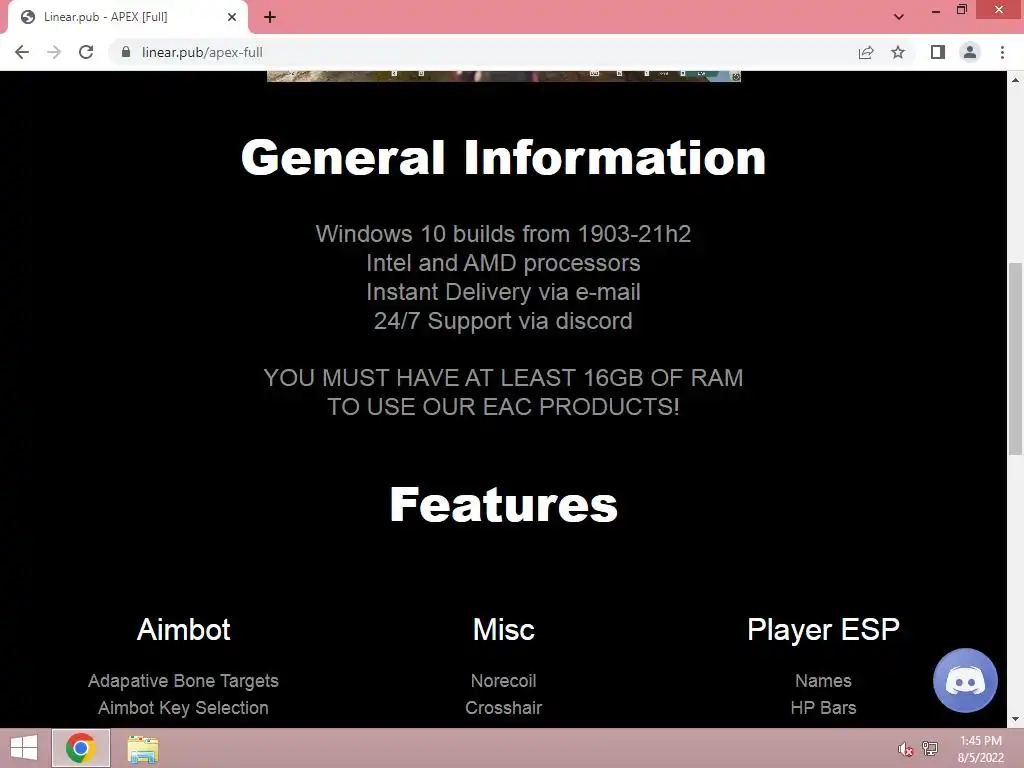
Task: Click 'Adapative Bone Targets' text
Action: pos(184,681)
